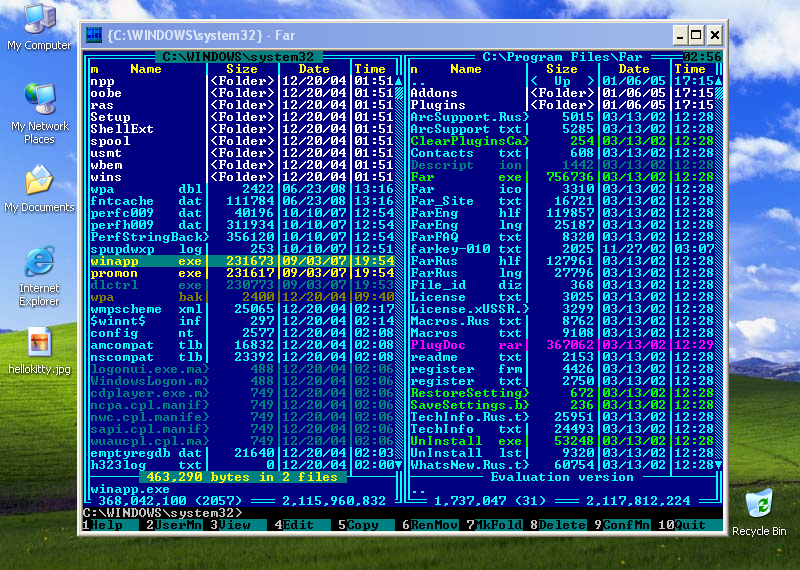The width and height of the screenshot is (800, 570).
Task: Select UnInstall exe file
Action: pyautogui.click(x=562, y=441)
